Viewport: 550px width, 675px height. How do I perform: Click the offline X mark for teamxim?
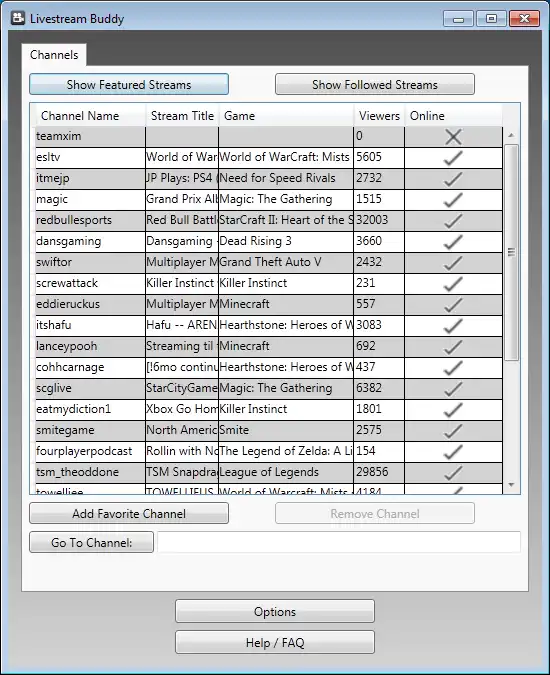[453, 137]
